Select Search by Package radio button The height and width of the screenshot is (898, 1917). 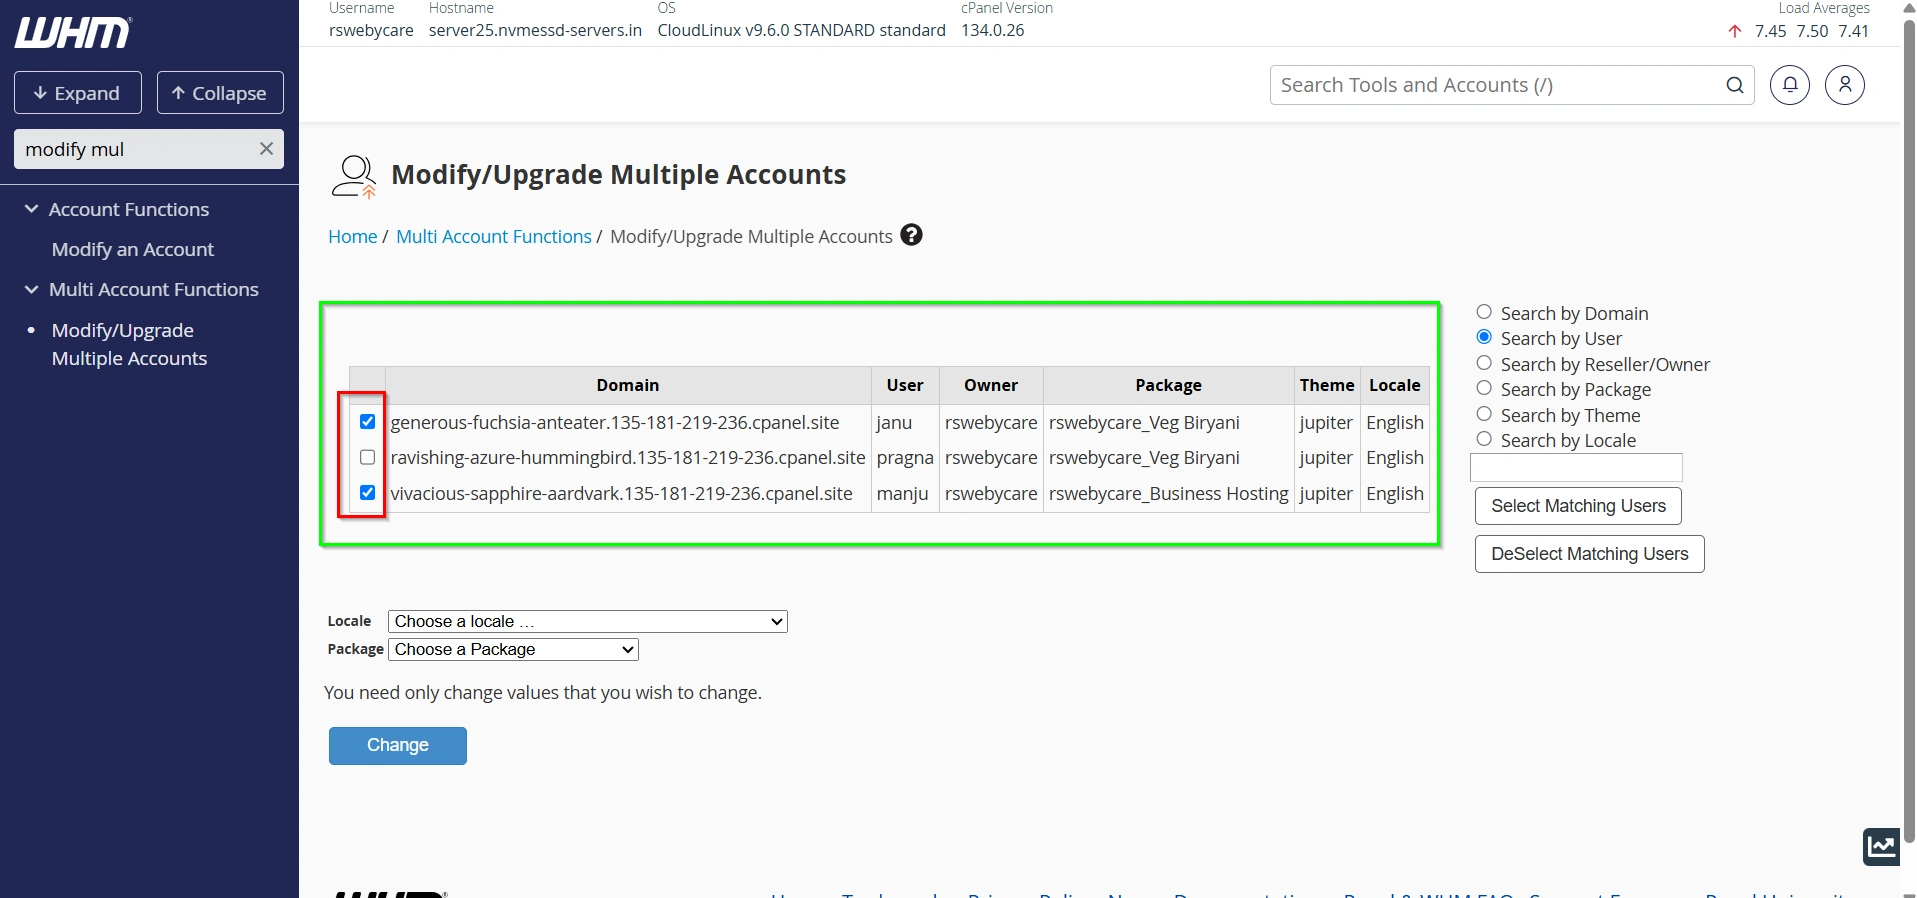1484,388
